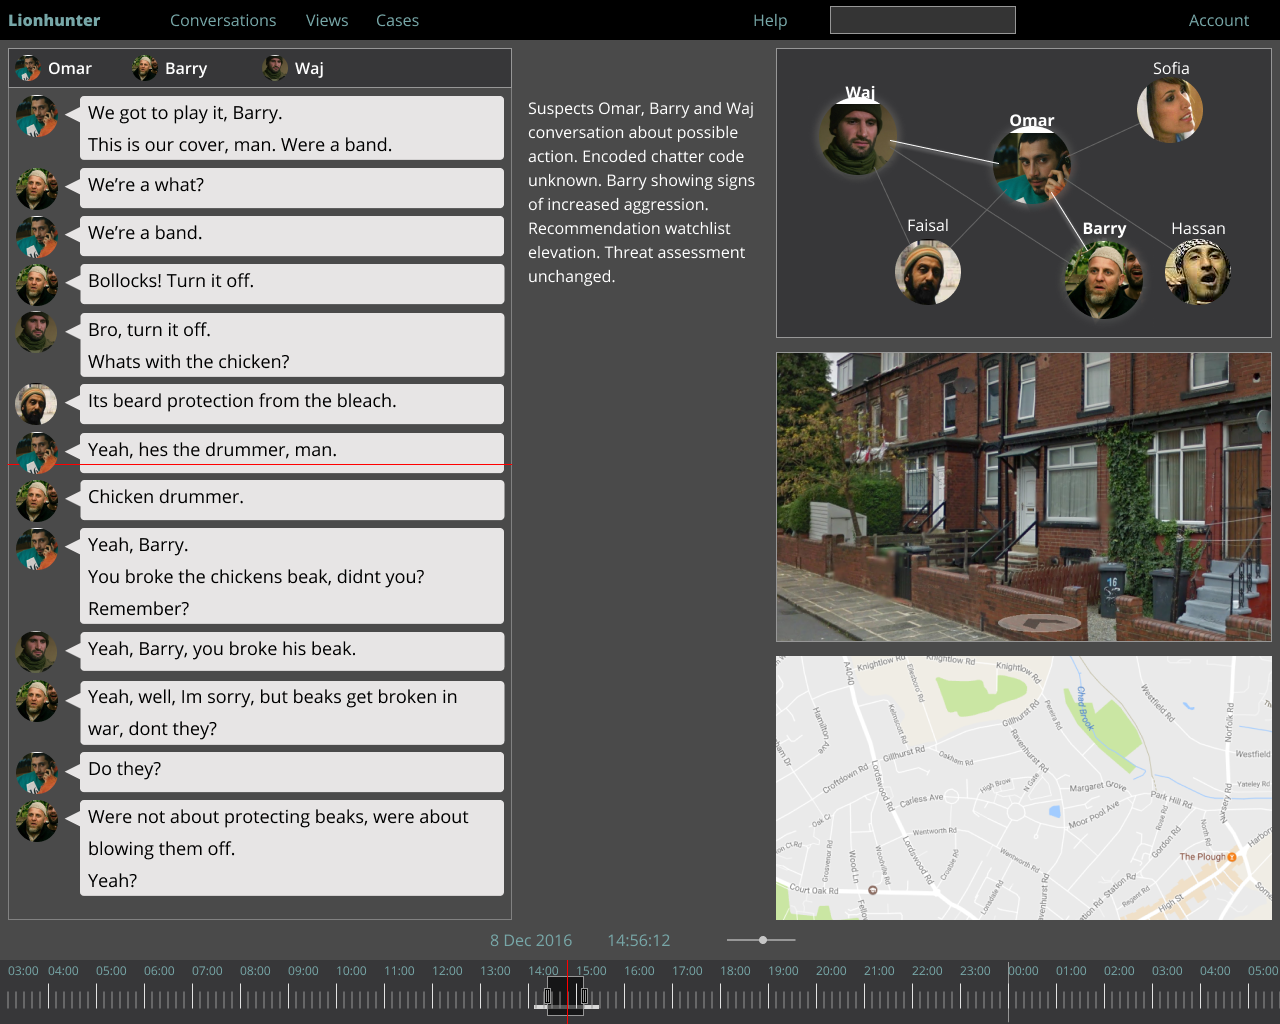Click the Lionhunter logo in the top bar
Image resolution: width=1280 pixels, height=1024 pixels.
pyautogui.click(x=54, y=20)
